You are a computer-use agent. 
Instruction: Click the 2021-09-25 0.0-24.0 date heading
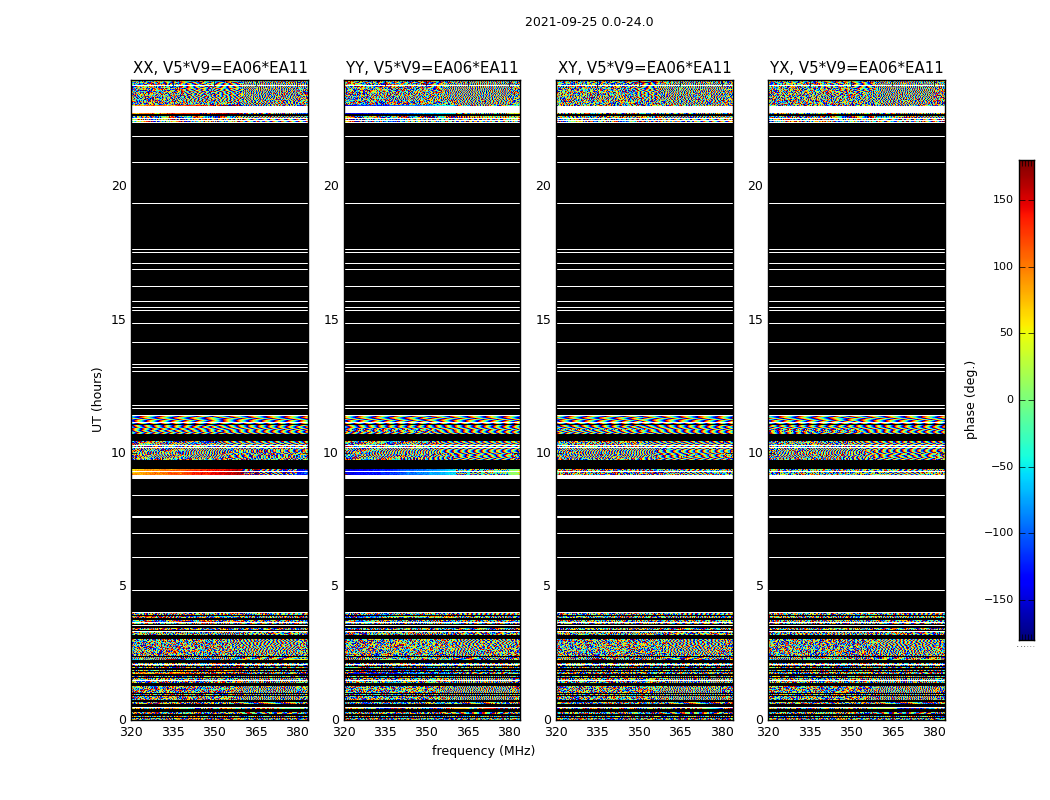click(589, 22)
